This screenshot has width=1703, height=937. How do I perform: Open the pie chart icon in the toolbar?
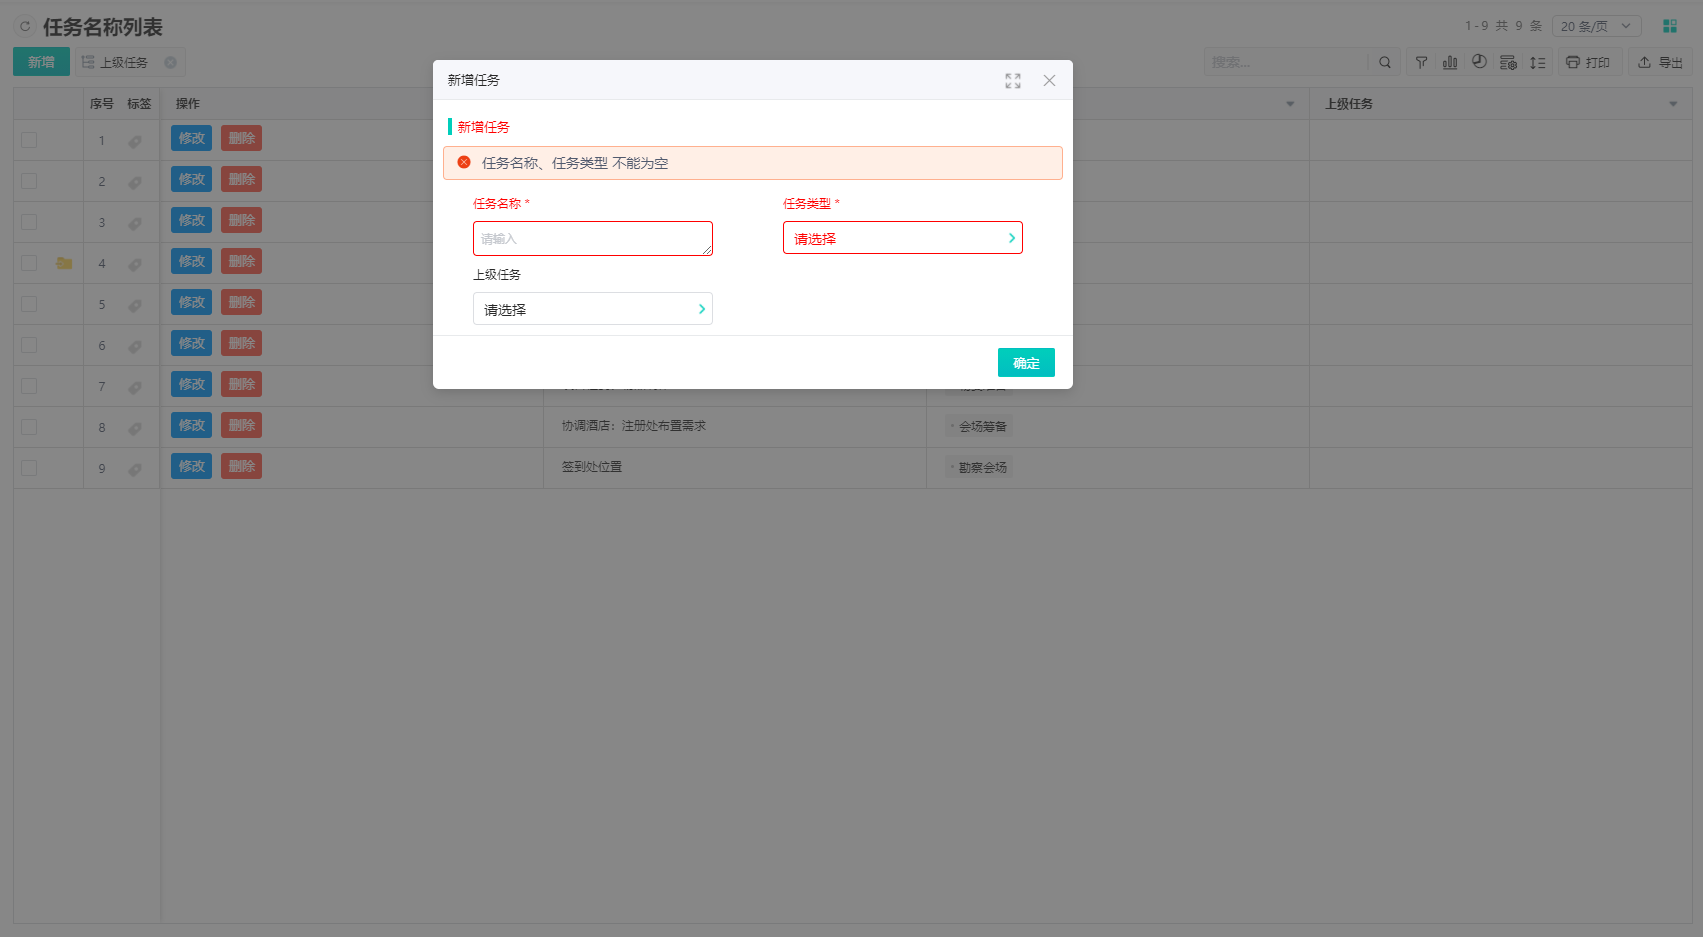point(1479,62)
